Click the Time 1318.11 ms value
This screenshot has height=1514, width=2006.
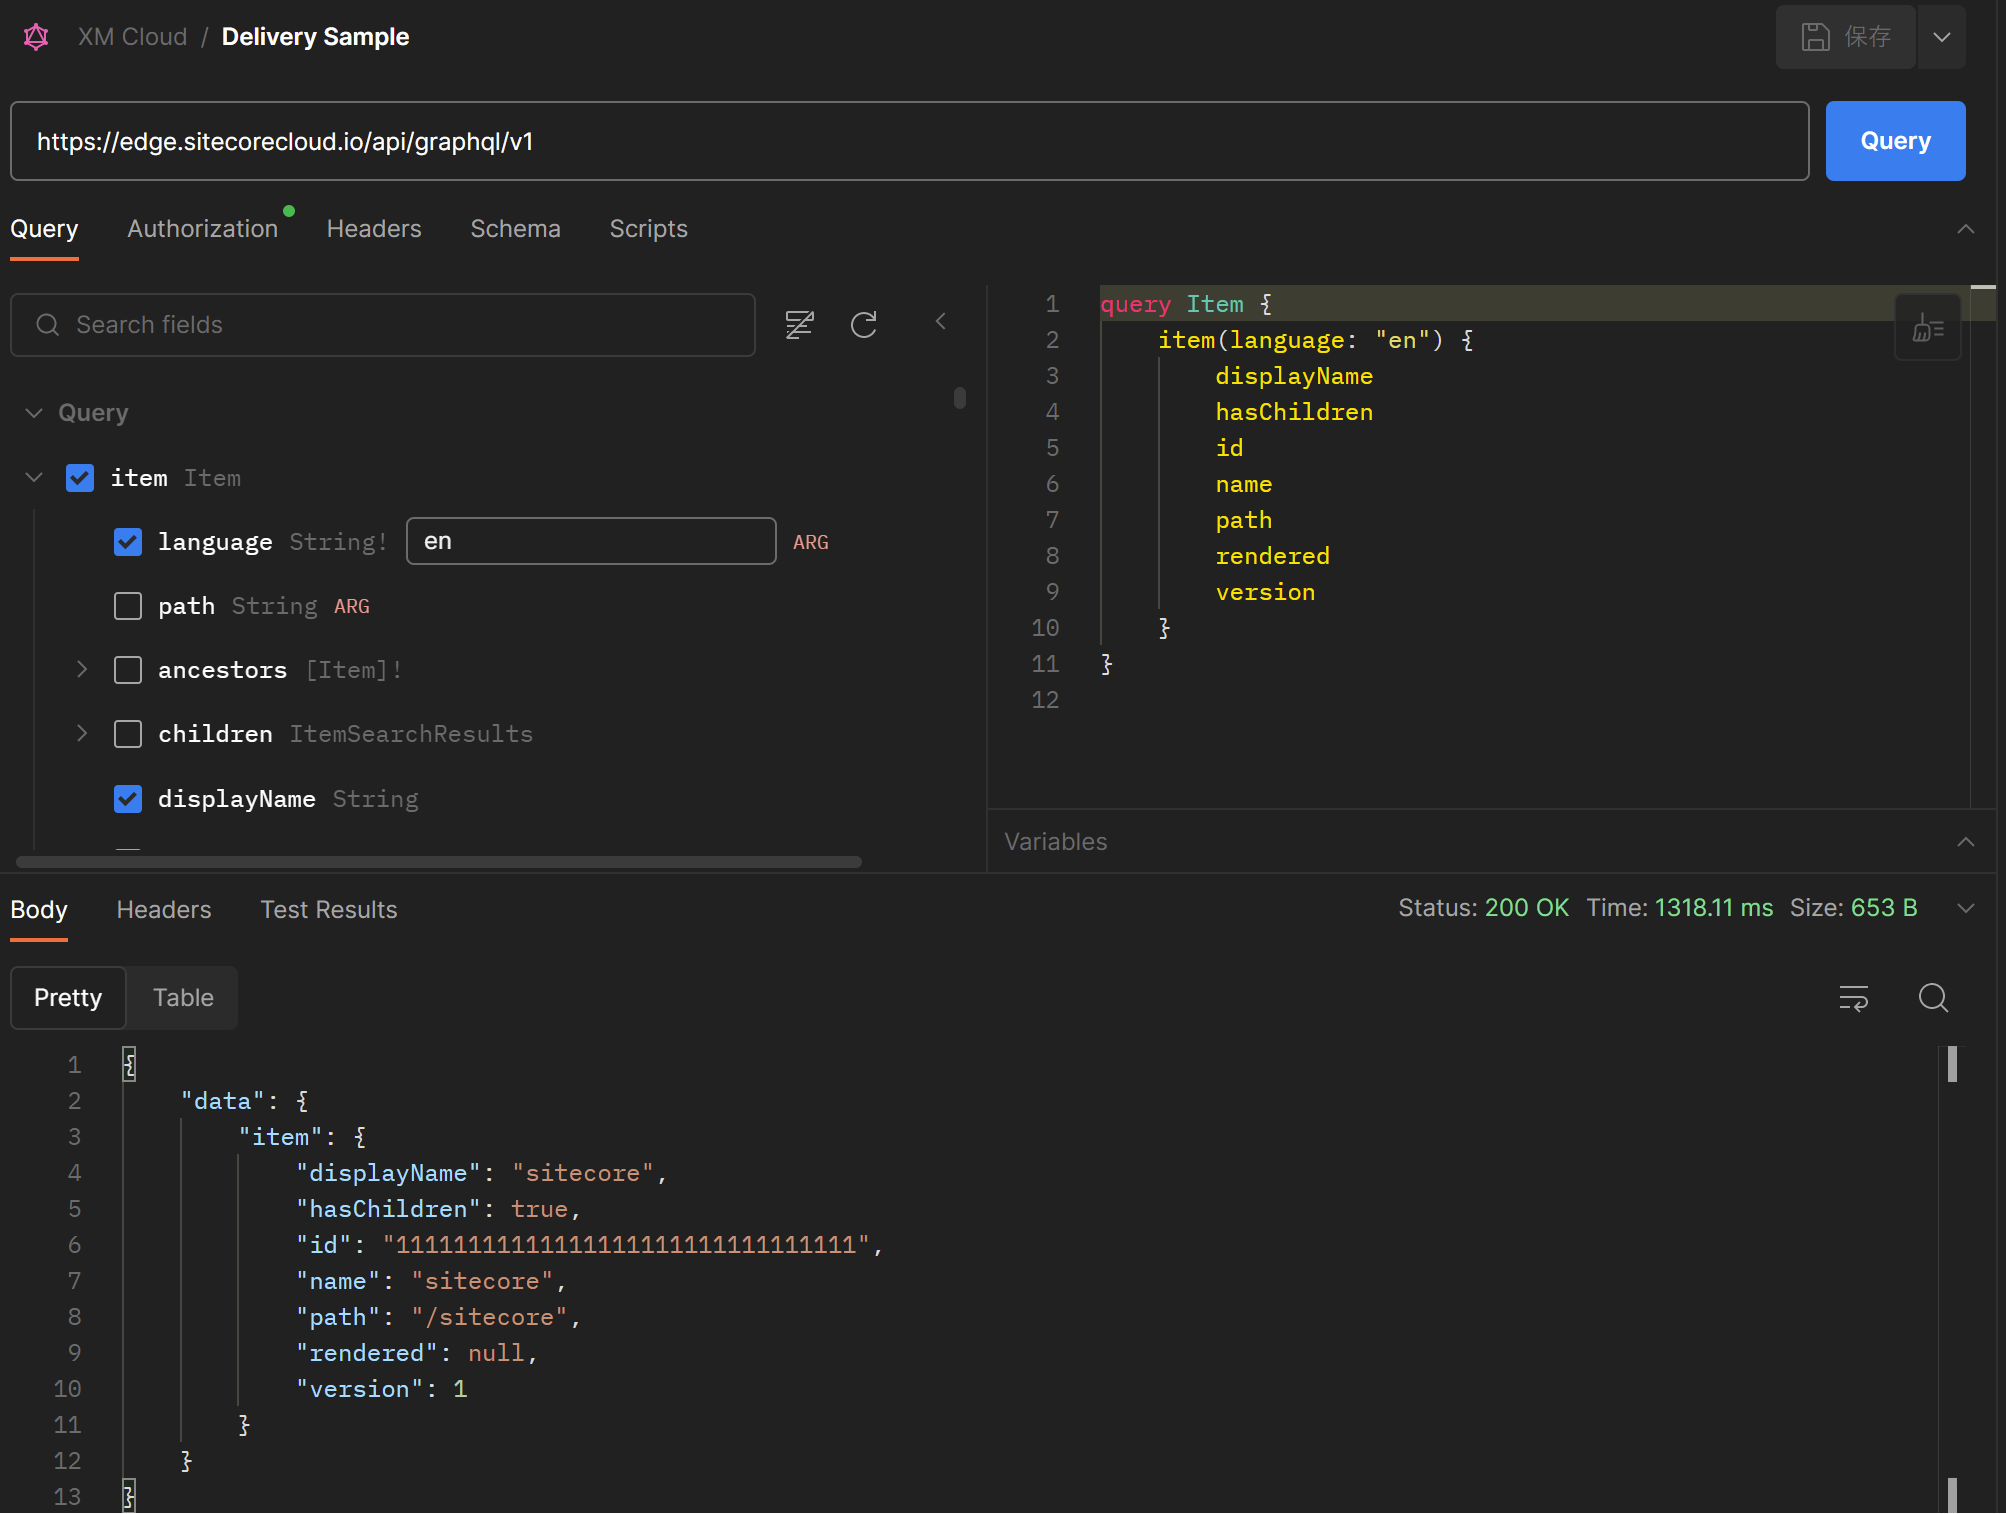(1713, 908)
